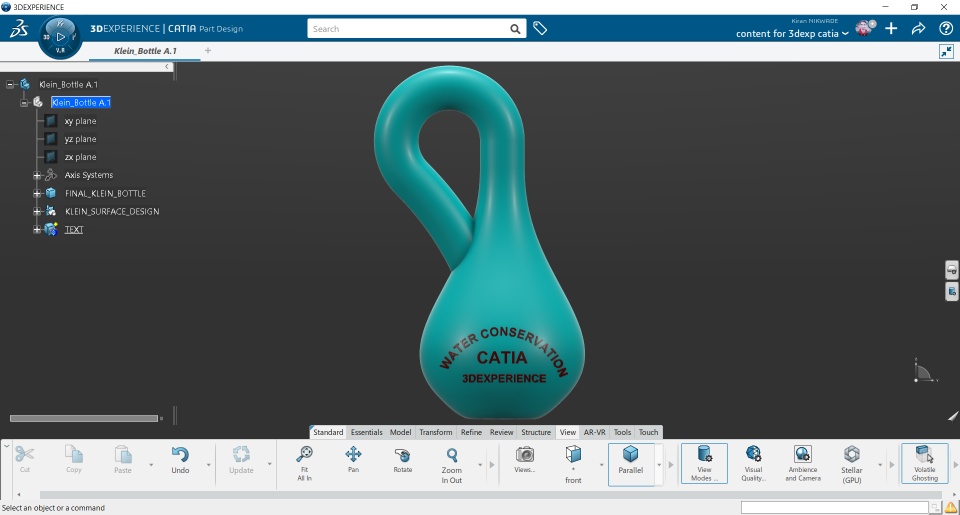
Task: Click the Paste tool
Action: (122, 459)
